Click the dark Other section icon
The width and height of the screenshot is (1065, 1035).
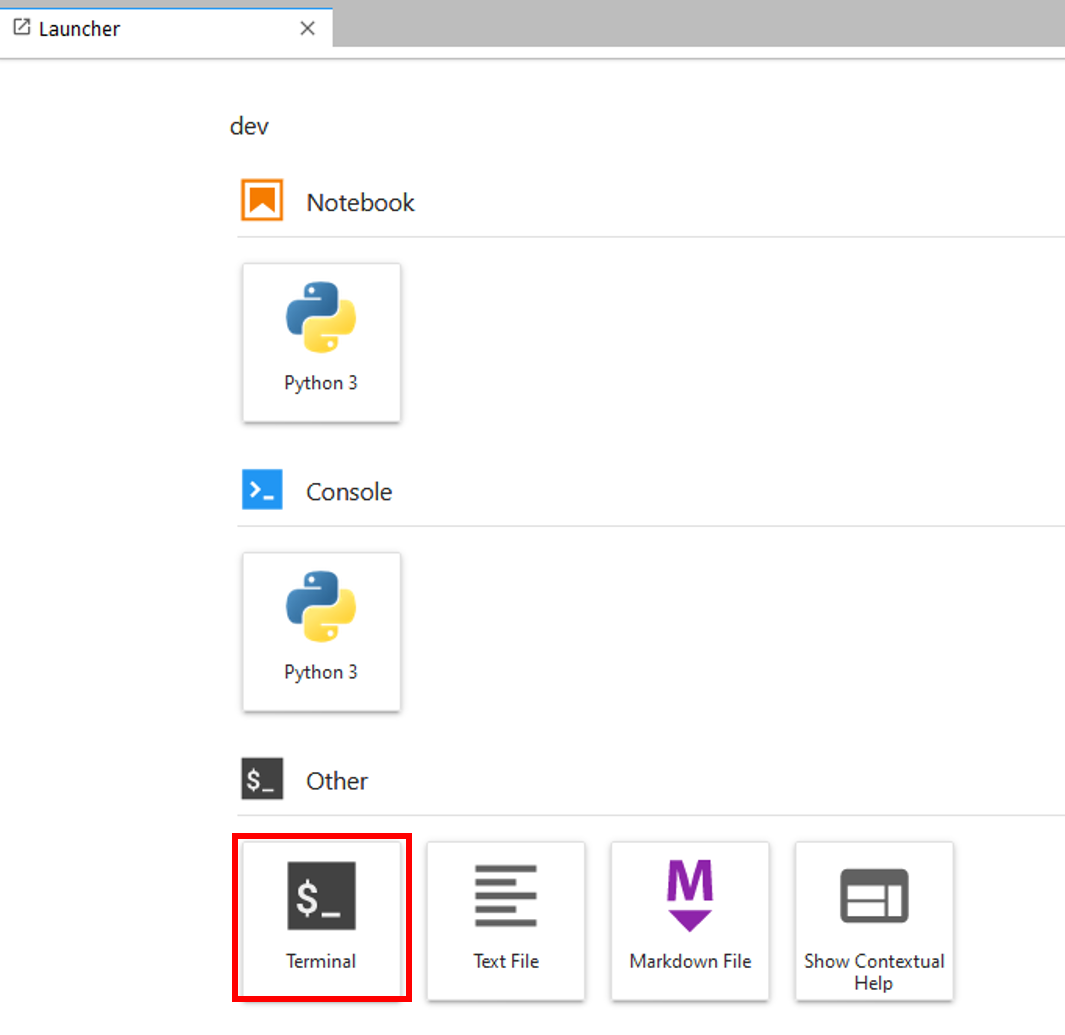[x=262, y=780]
